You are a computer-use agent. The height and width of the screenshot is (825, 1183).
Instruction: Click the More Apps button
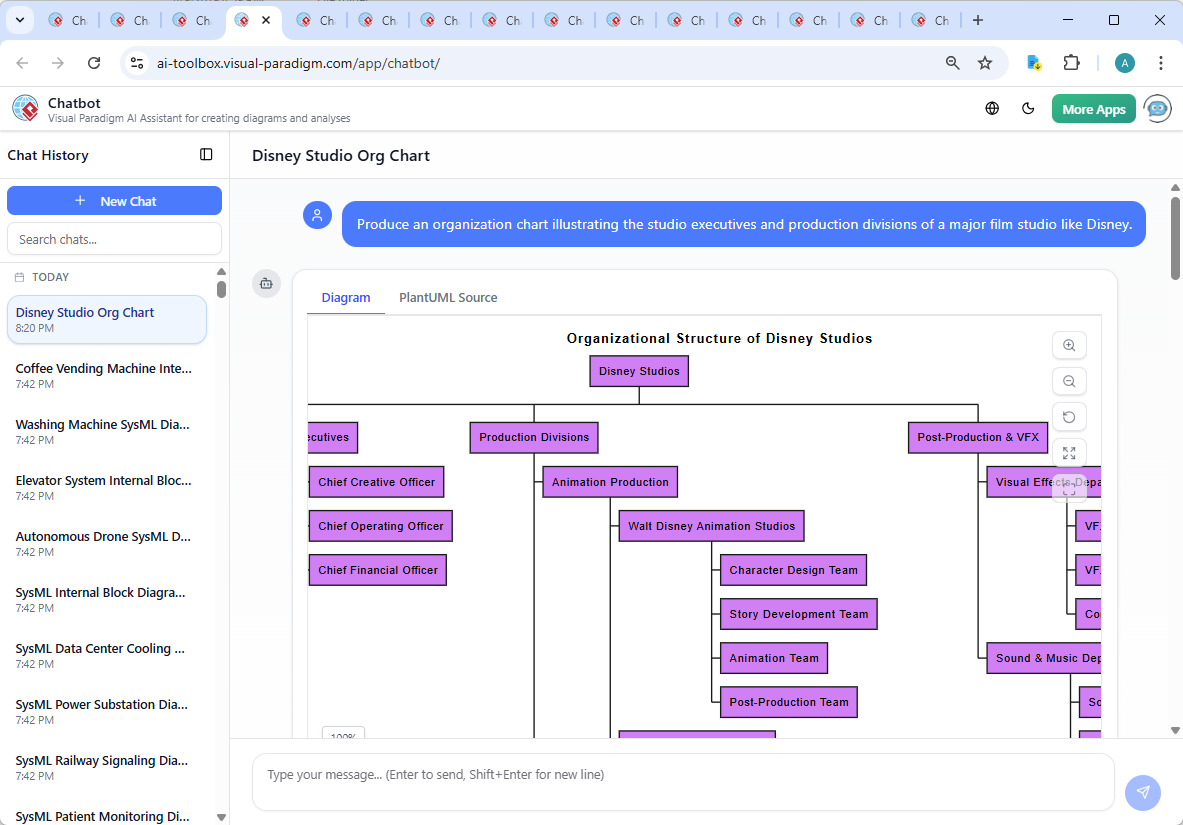[x=1093, y=109]
